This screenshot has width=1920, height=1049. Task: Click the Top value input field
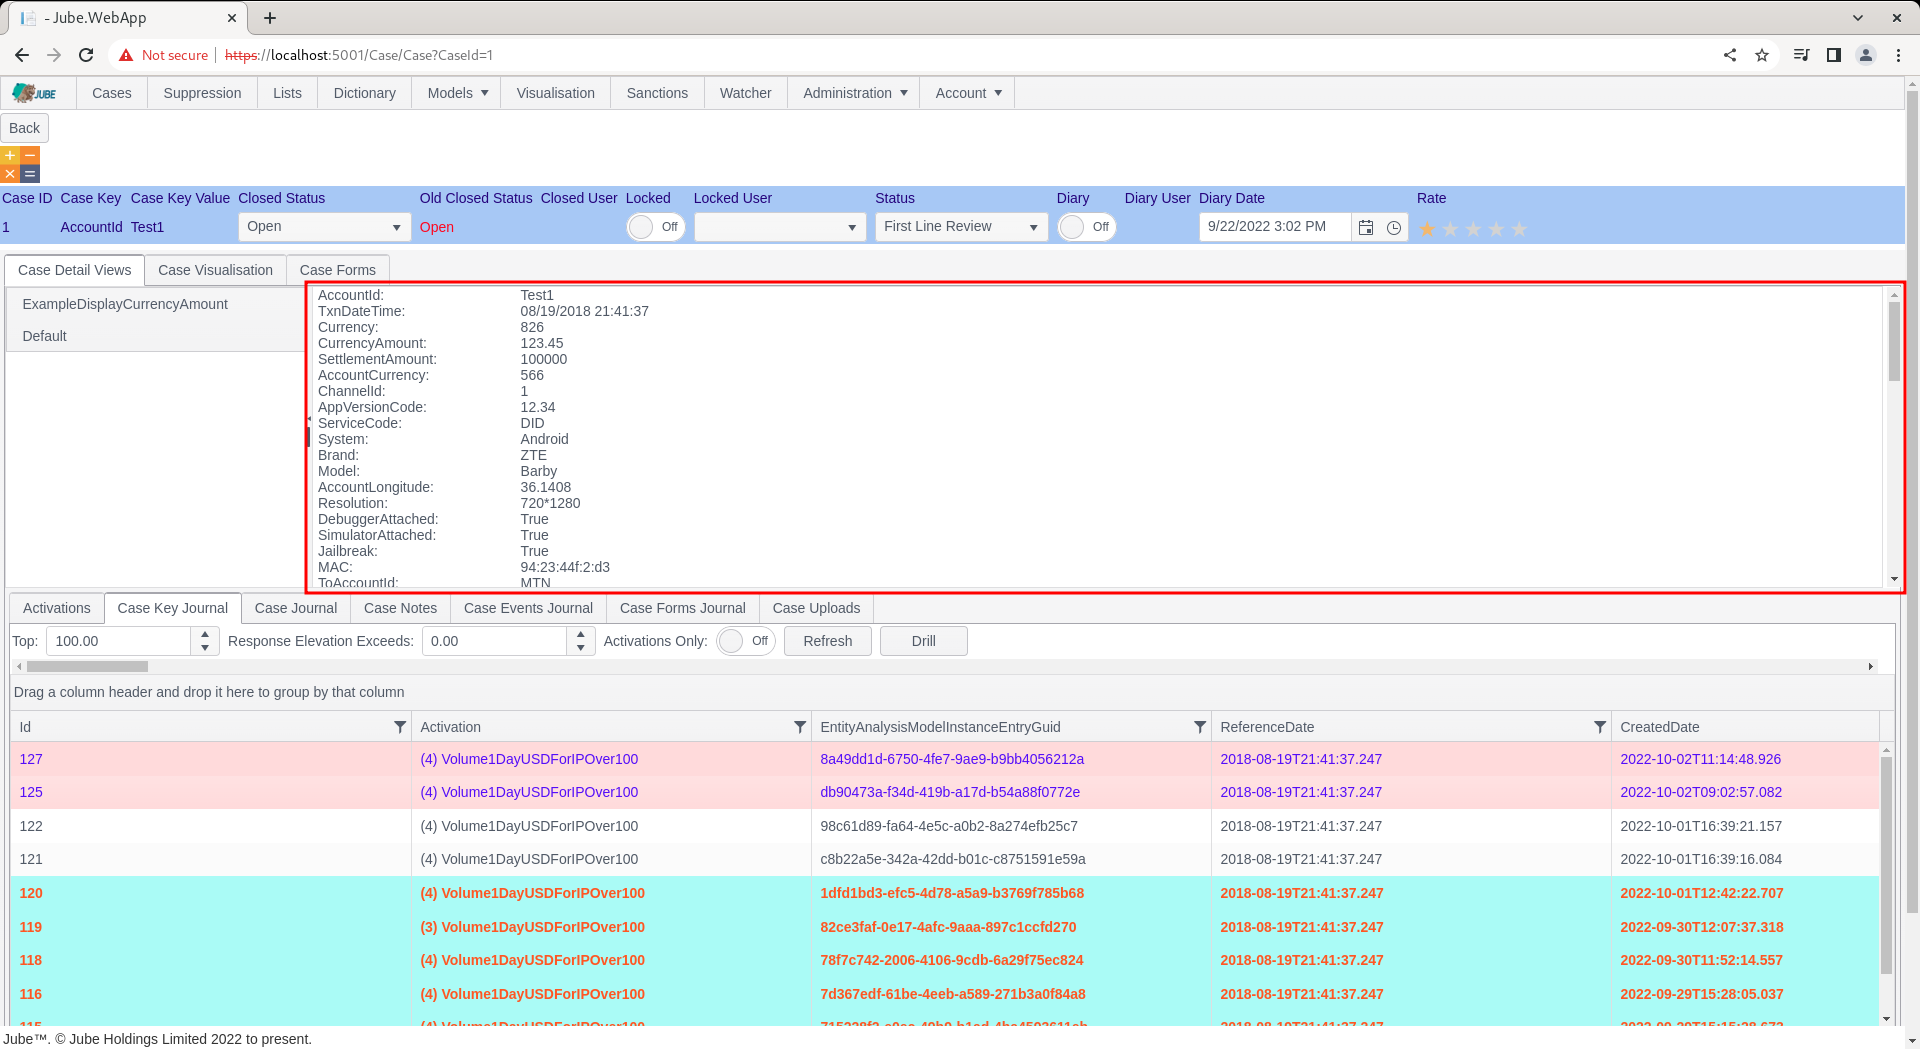tap(118, 641)
